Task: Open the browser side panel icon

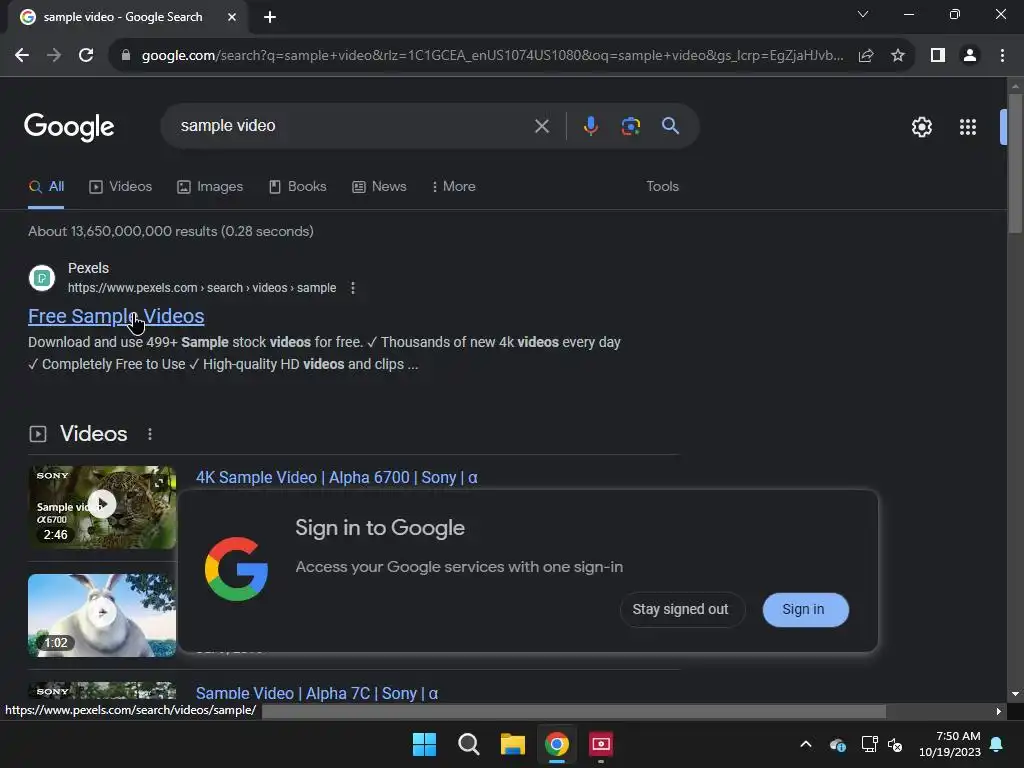Action: 938,56
